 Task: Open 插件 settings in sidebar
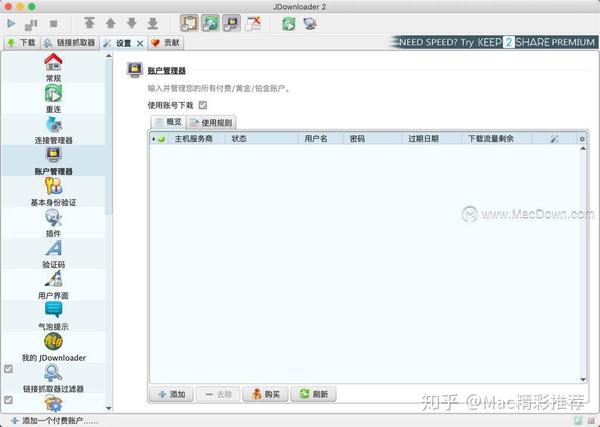click(x=53, y=223)
